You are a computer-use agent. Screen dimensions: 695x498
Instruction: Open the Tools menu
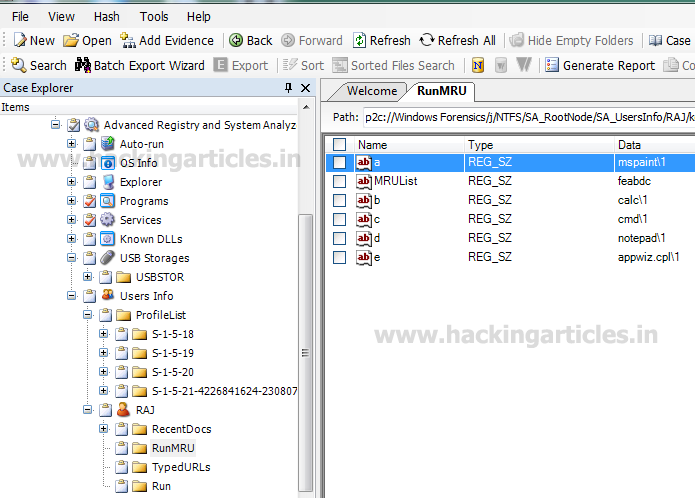pyautogui.click(x=154, y=16)
